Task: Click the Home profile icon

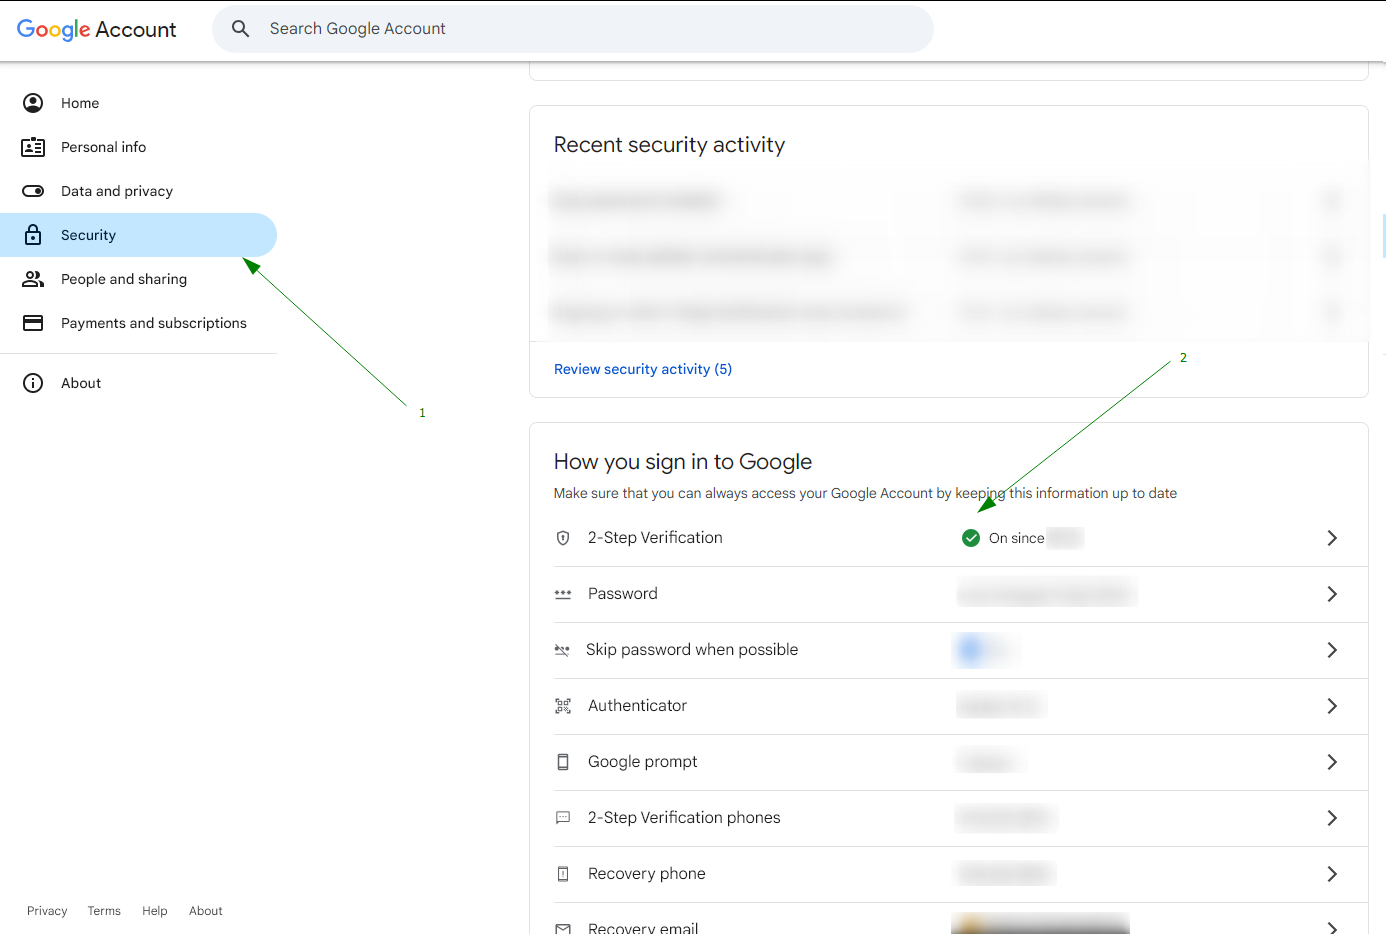Action: point(33,103)
